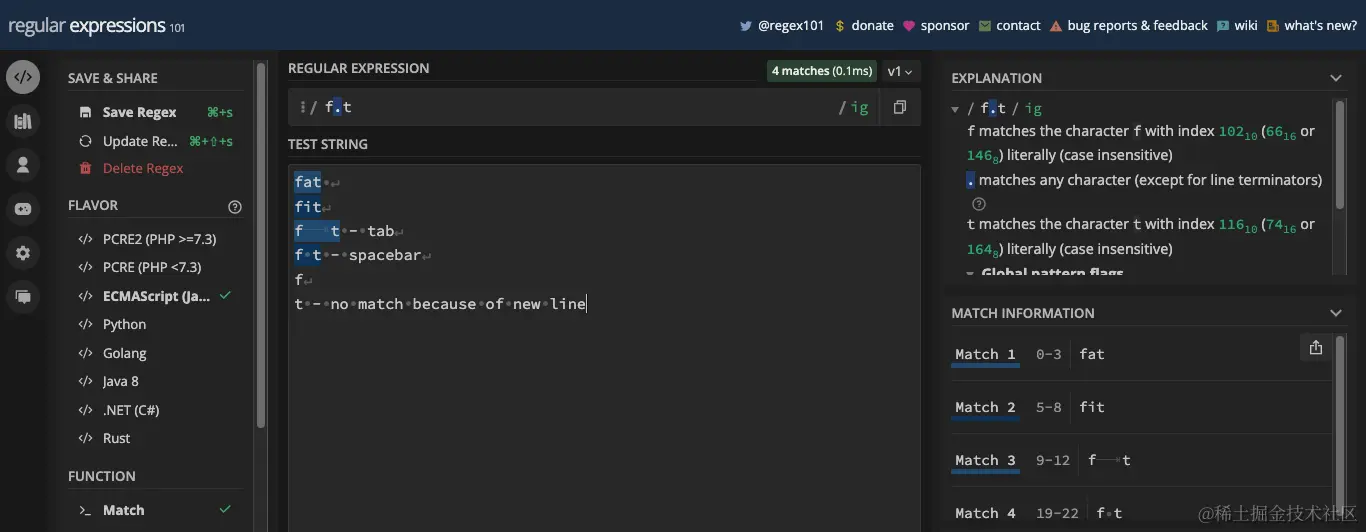1366x532 pixels.
Task: Click the Update Regex refresh icon
Action: 85,141
